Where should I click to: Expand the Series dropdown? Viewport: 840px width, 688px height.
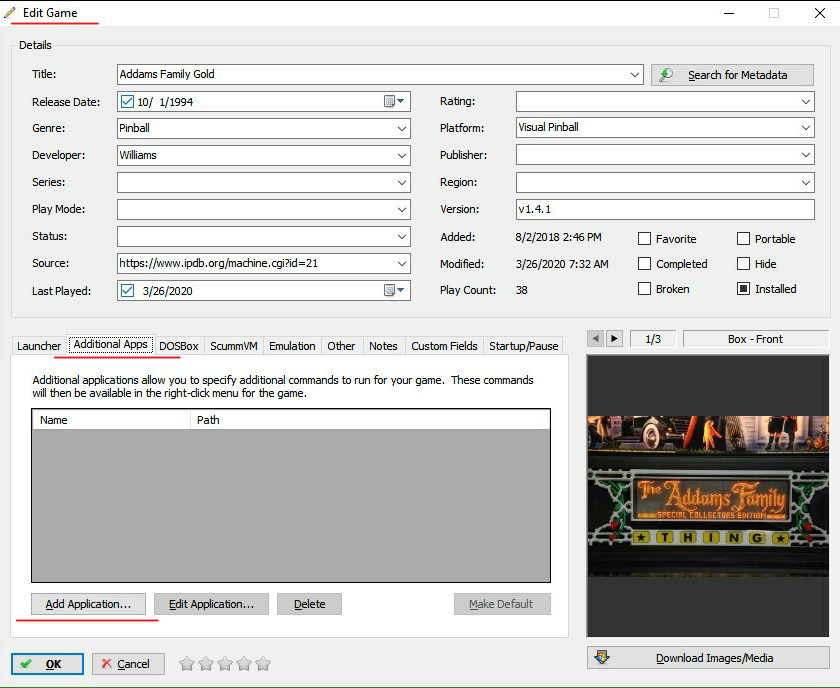click(x=402, y=183)
